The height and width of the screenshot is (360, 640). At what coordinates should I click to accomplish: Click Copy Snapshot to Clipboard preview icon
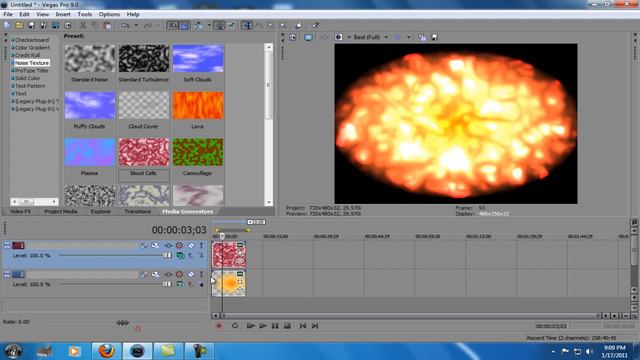tap(422, 37)
